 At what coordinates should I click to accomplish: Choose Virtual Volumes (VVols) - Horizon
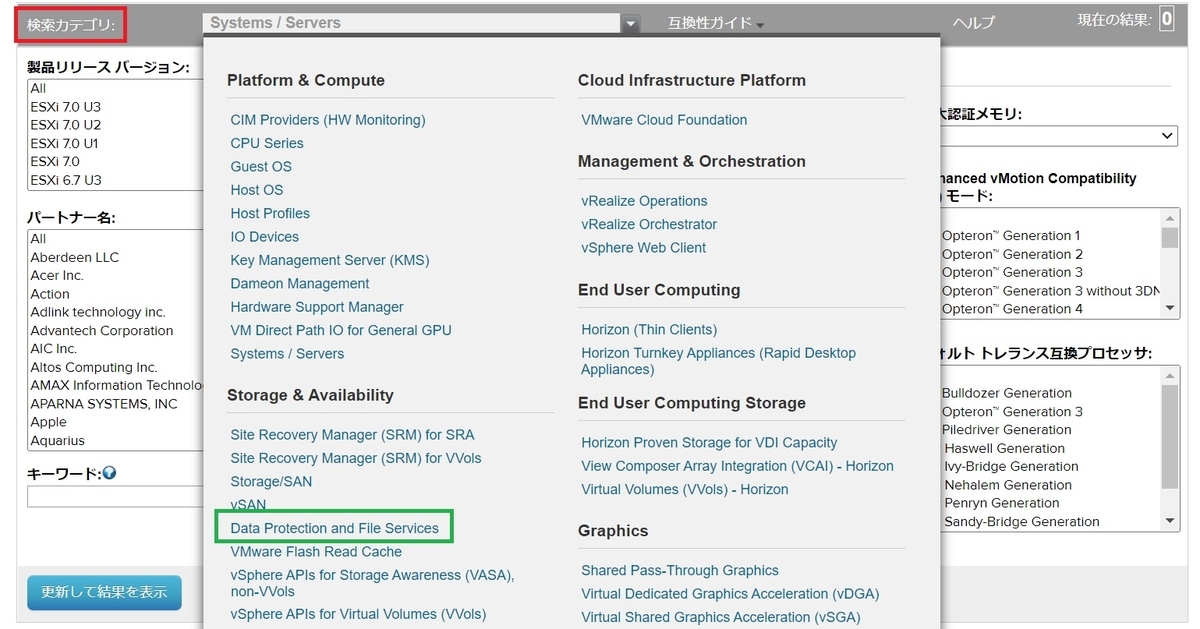coord(684,490)
